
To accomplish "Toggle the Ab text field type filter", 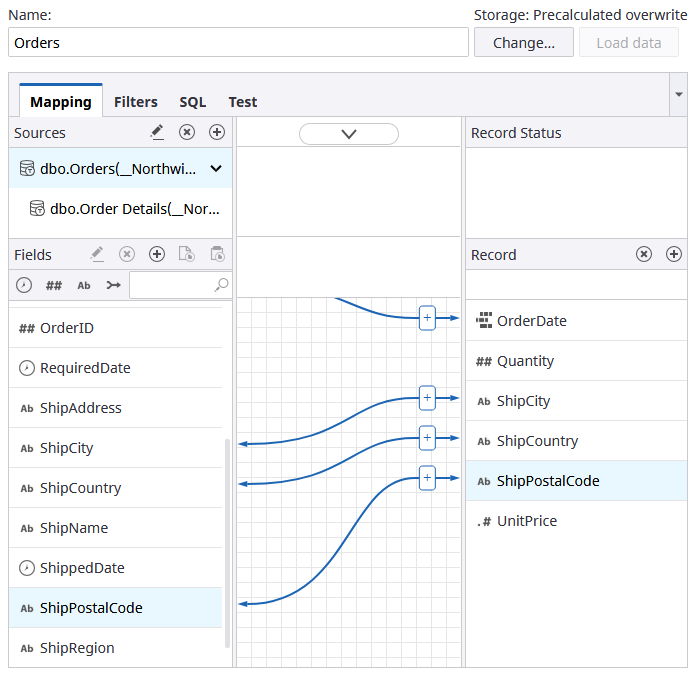I will point(84,286).
